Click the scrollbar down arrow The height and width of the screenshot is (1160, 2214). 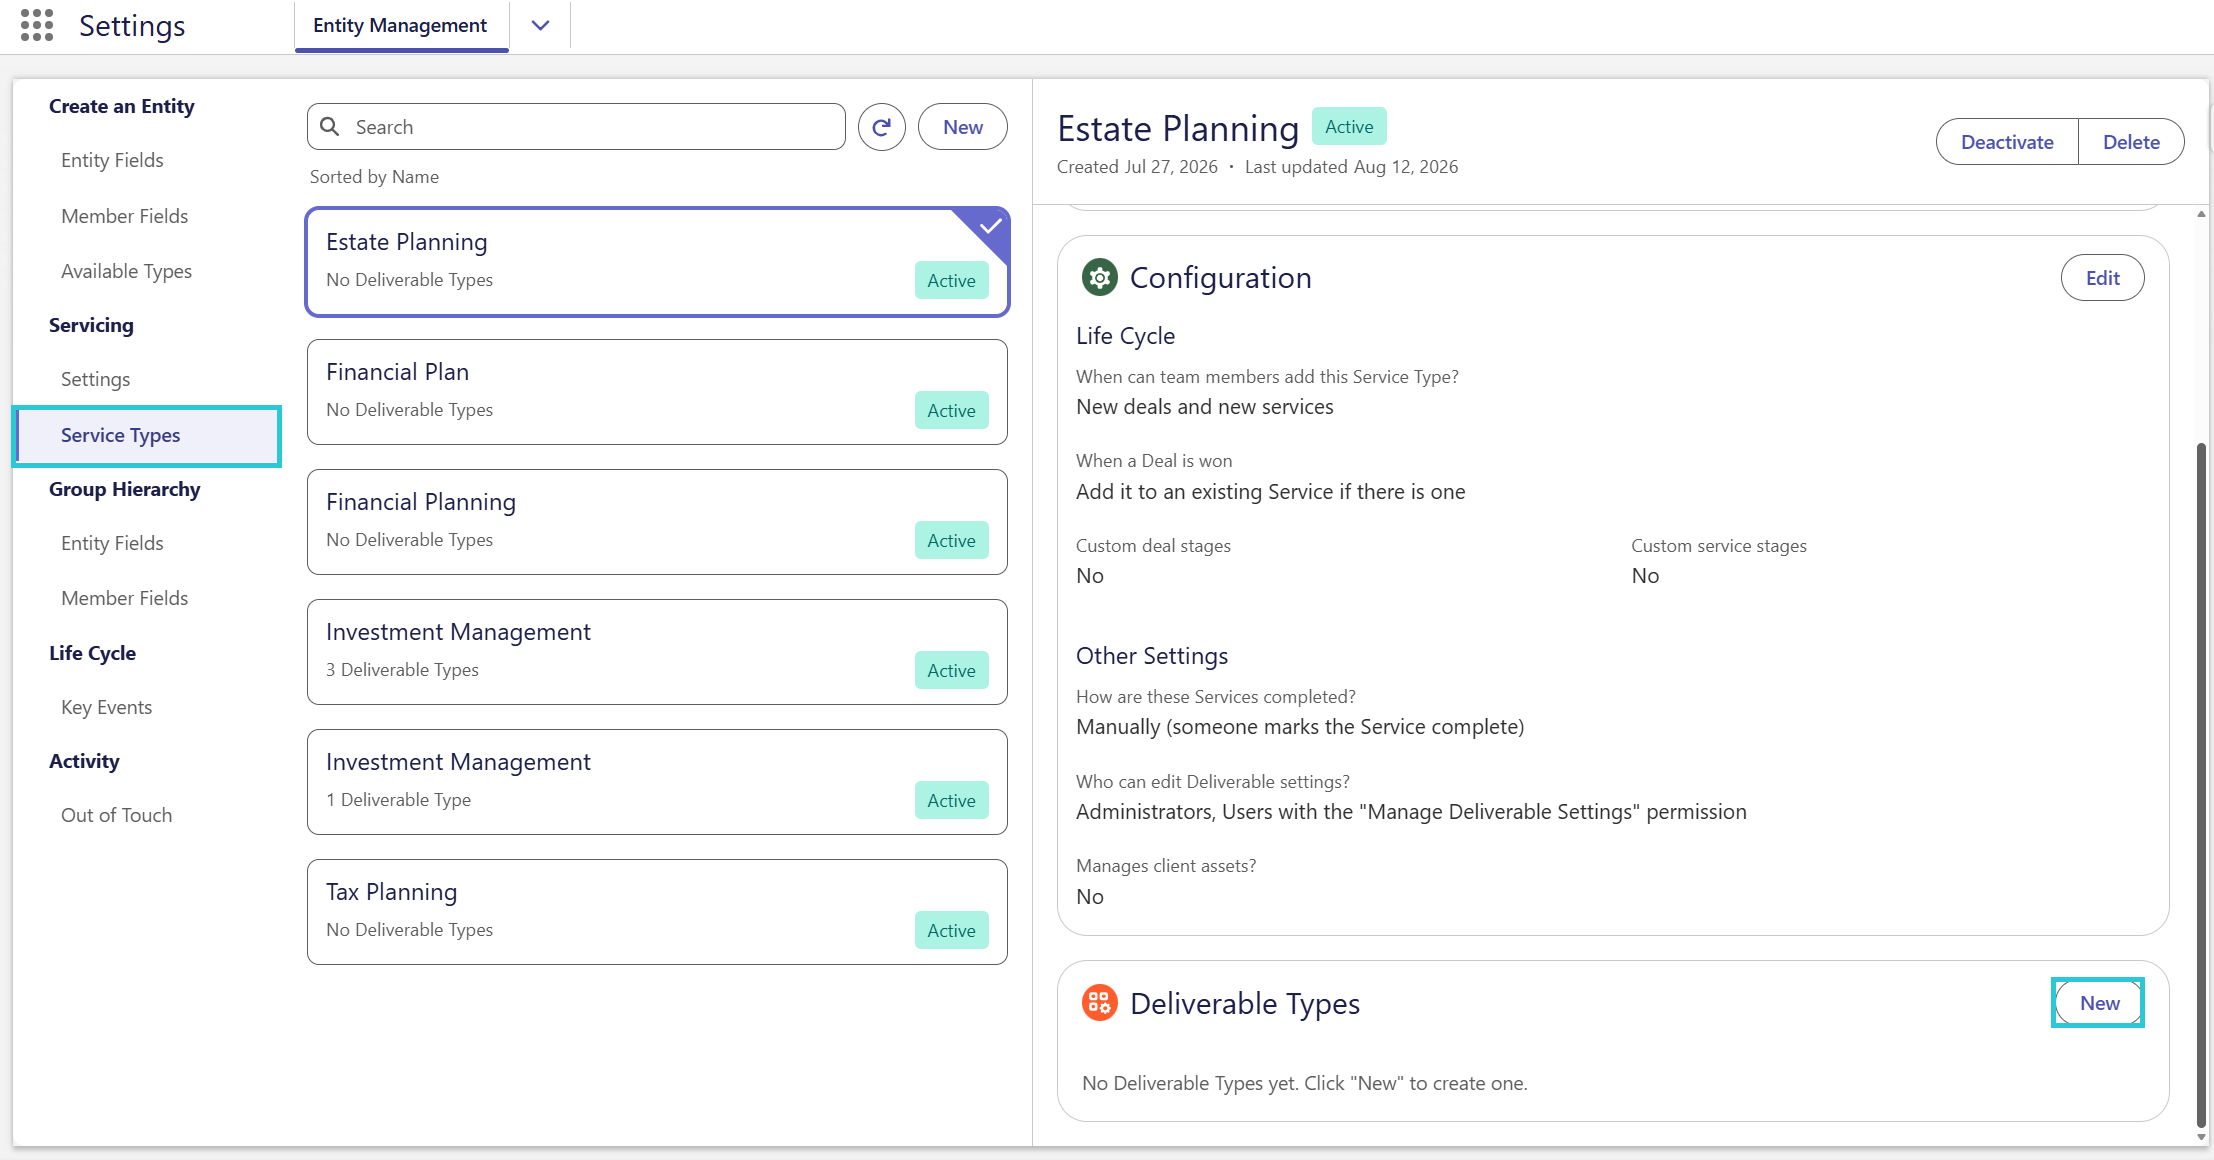click(2201, 1137)
